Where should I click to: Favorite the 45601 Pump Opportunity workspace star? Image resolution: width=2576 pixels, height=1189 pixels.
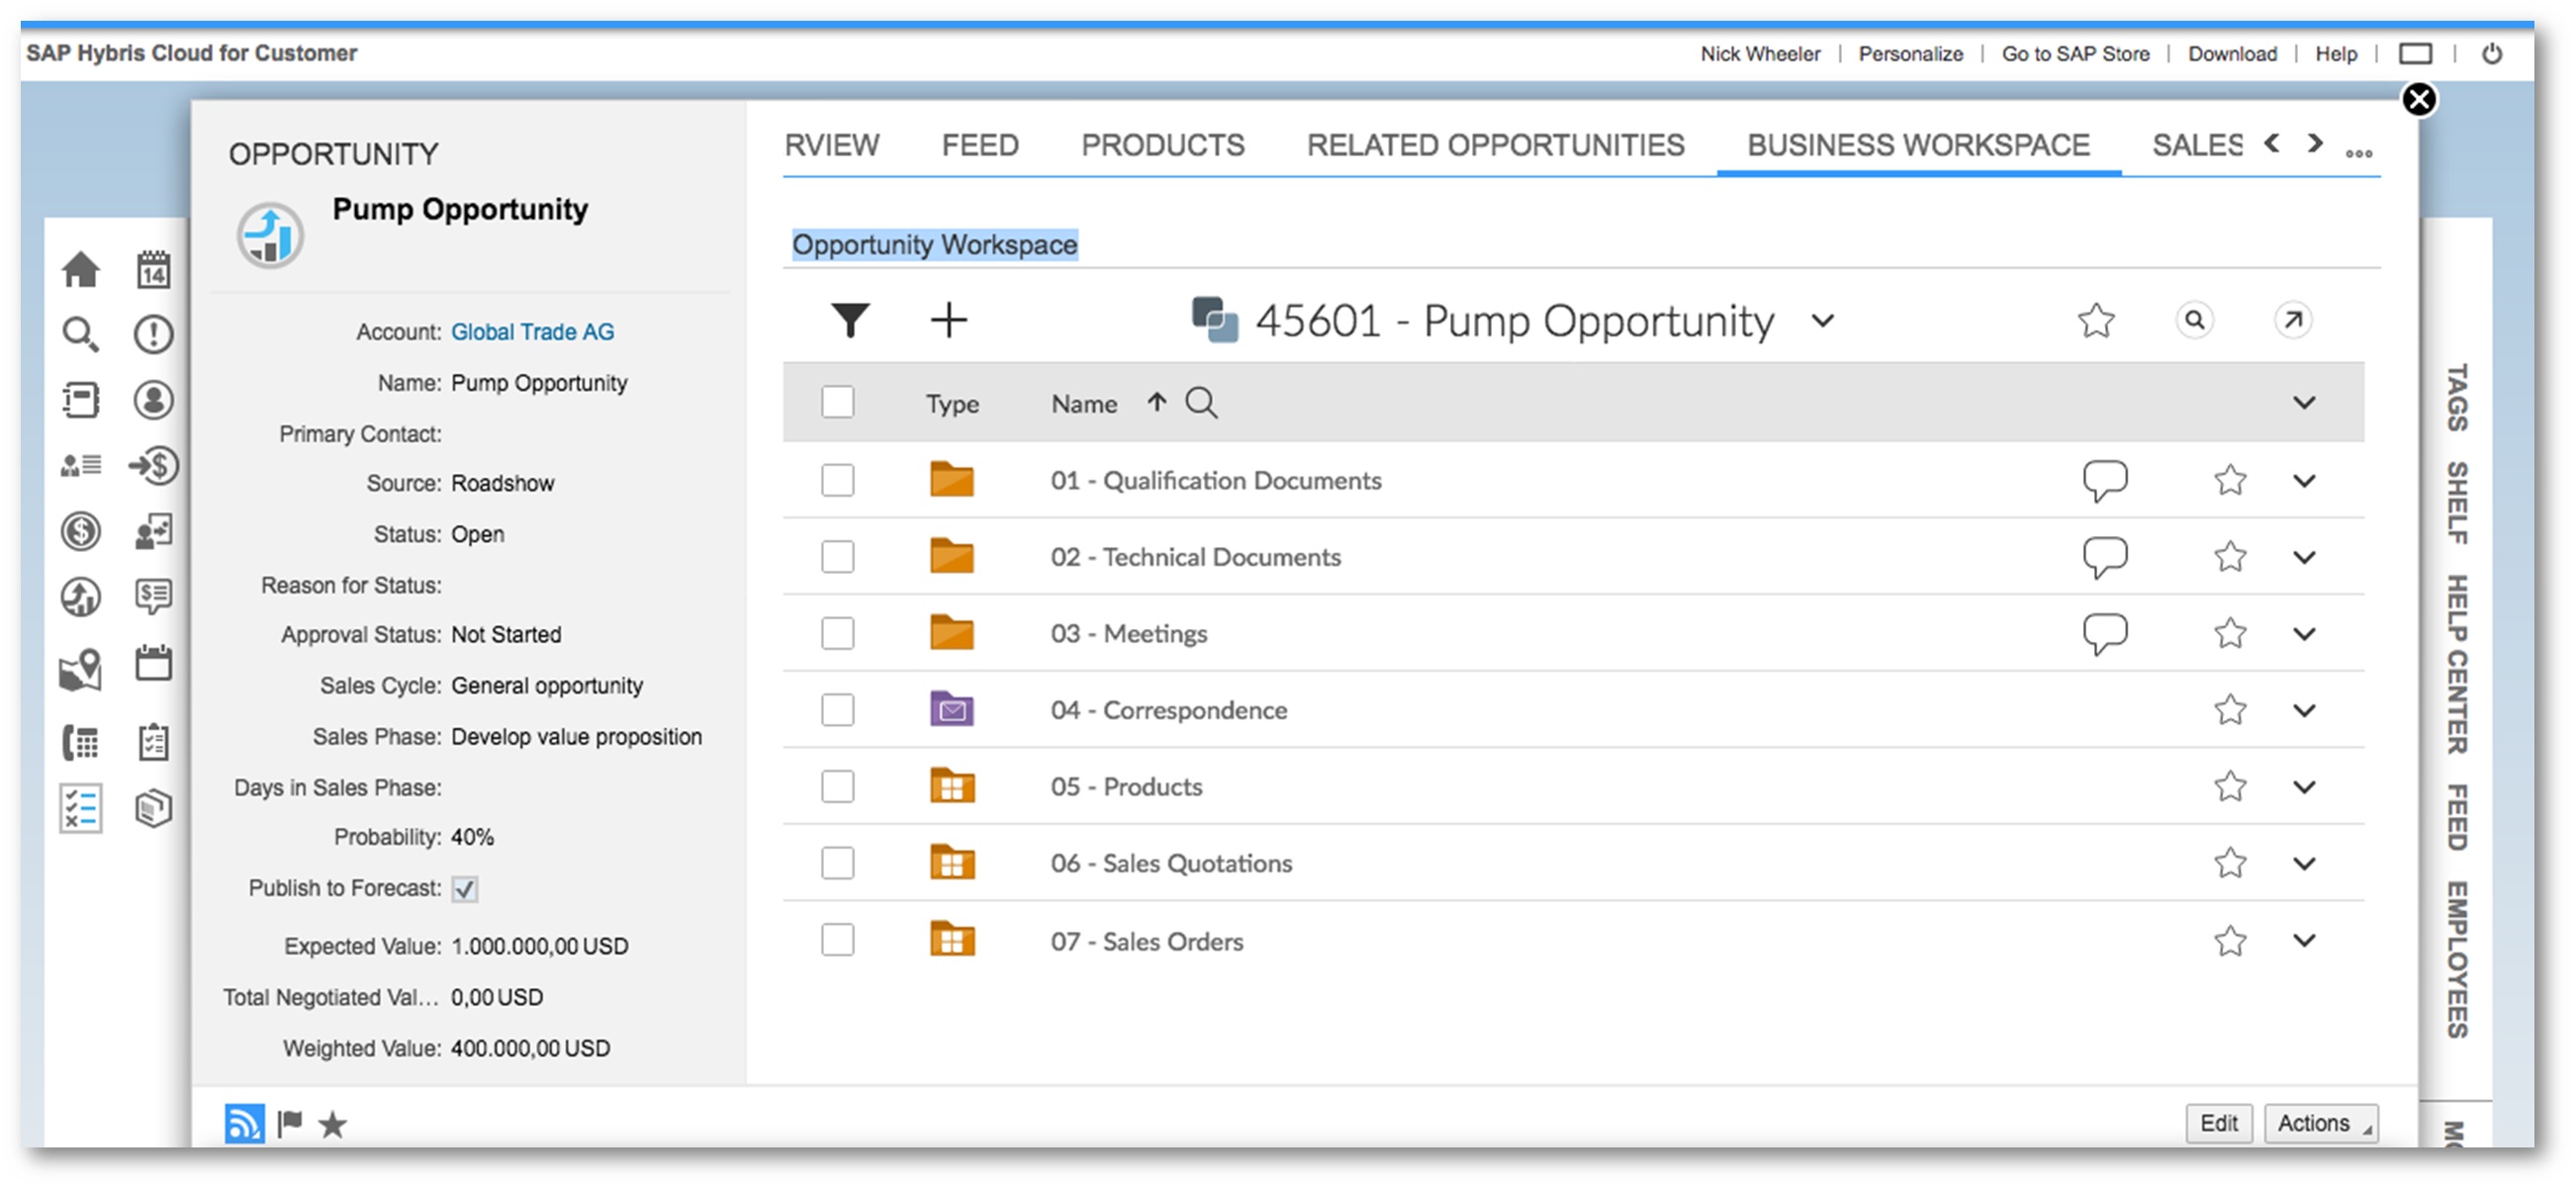click(2097, 321)
